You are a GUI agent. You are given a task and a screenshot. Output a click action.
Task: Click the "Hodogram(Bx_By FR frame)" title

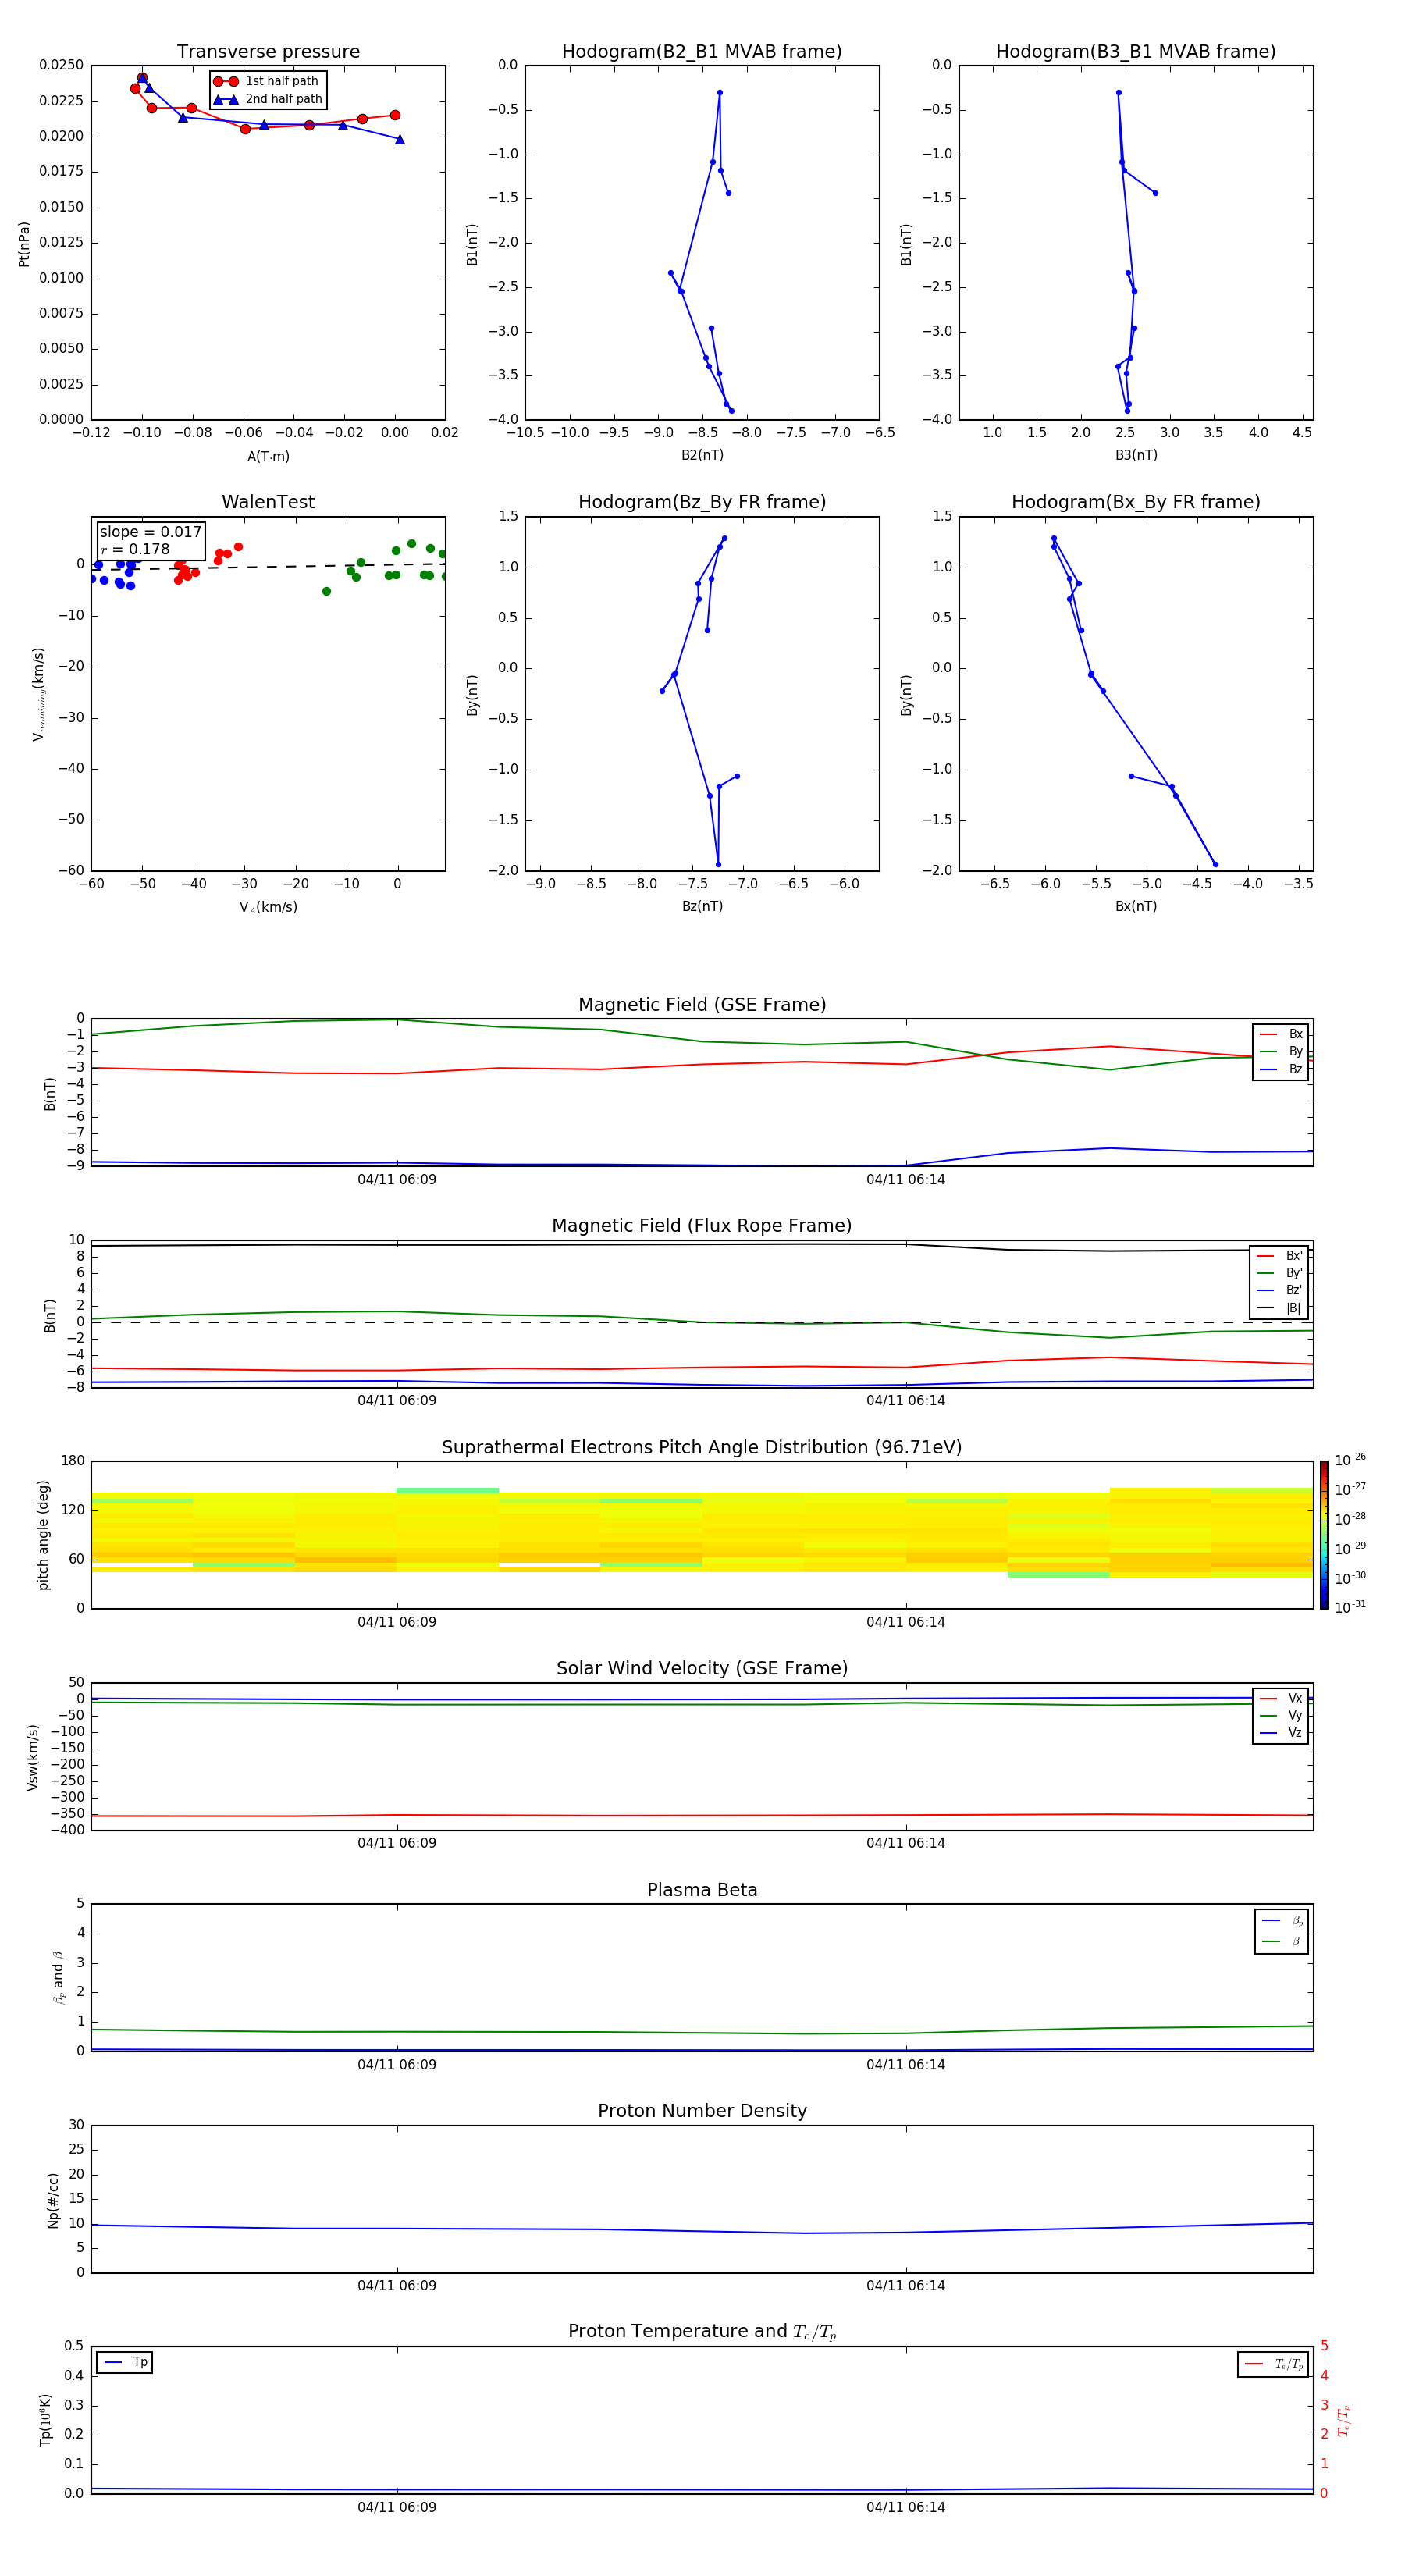(1135, 502)
